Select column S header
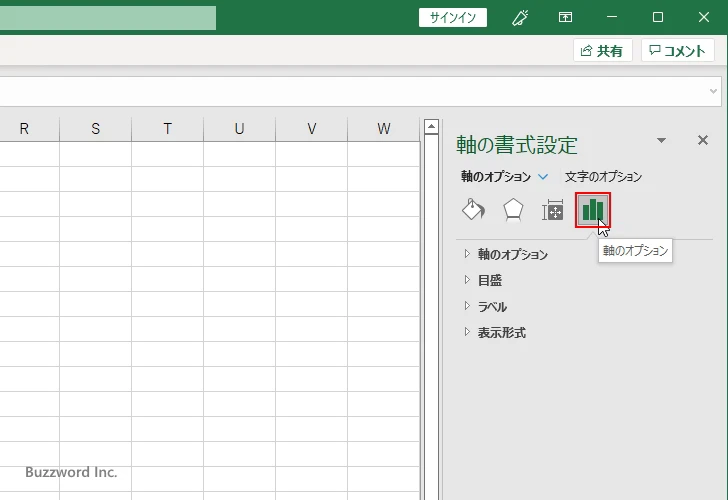Viewport: 728px width, 500px height. (x=96, y=129)
